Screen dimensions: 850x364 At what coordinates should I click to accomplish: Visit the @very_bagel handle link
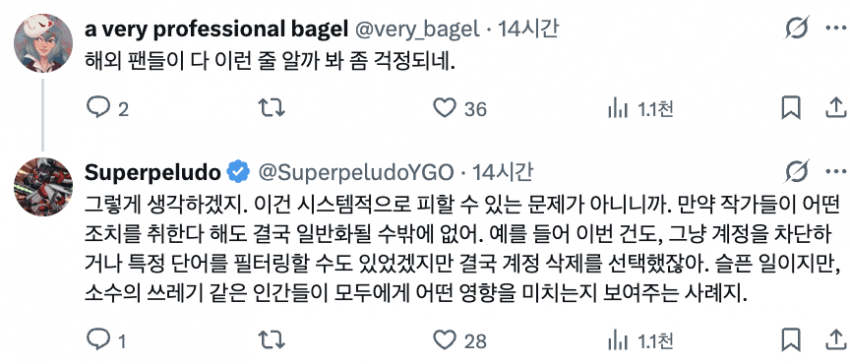(x=417, y=29)
